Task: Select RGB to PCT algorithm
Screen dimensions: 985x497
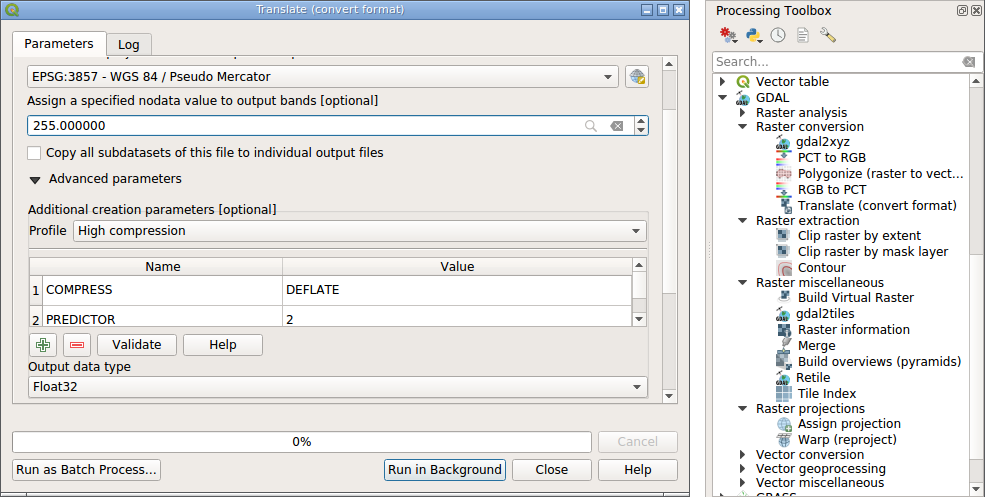Action: [x=832, y=190]
